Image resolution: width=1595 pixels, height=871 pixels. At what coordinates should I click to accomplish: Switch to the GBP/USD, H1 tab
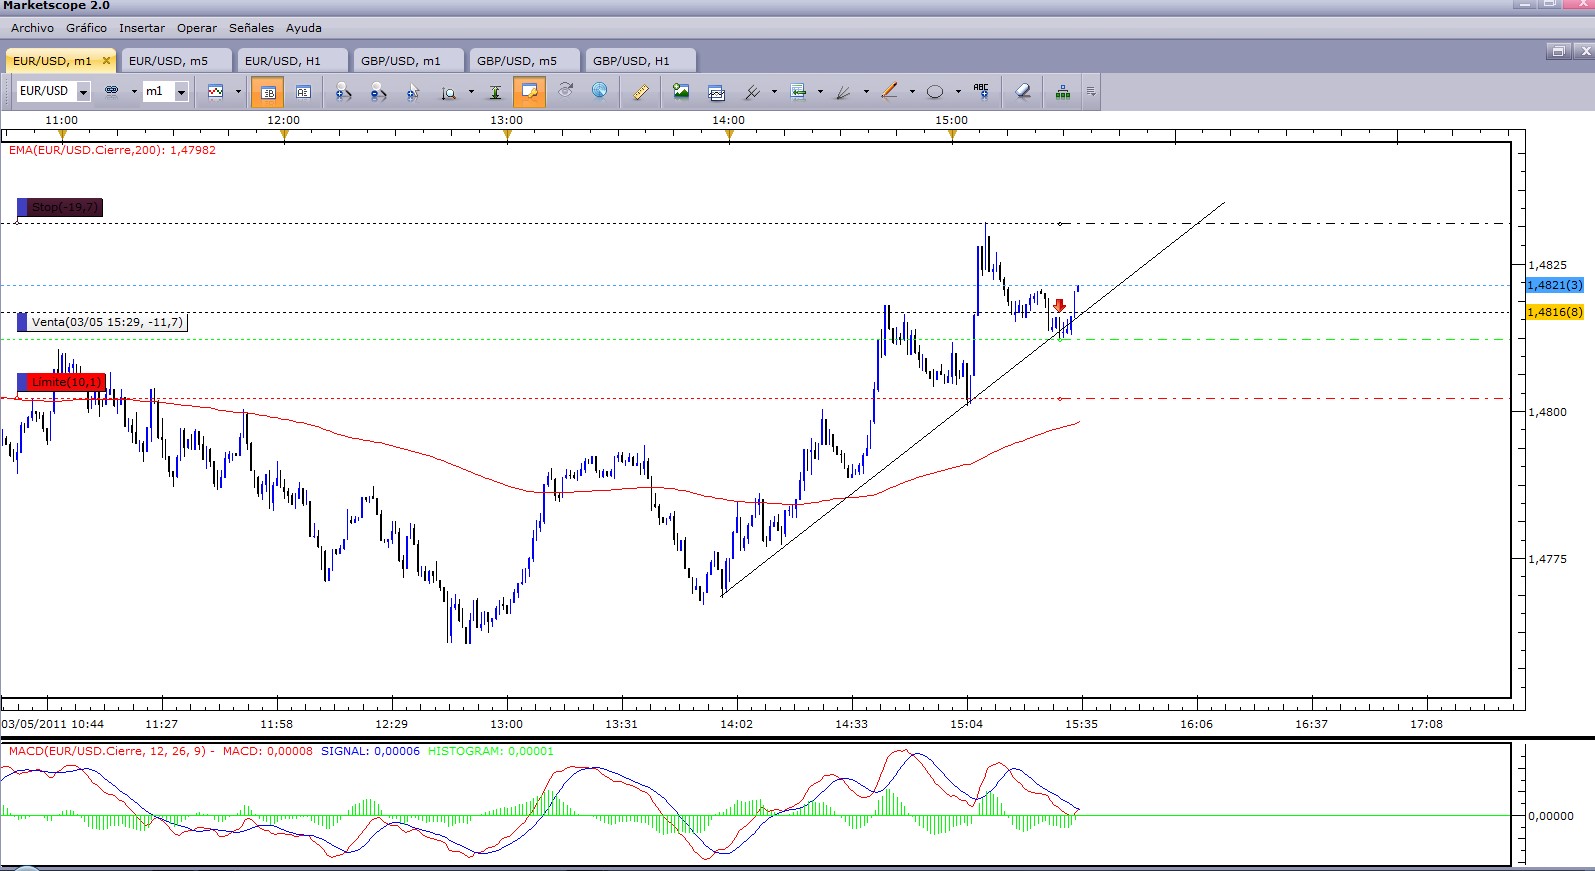(x=631, y=61)
